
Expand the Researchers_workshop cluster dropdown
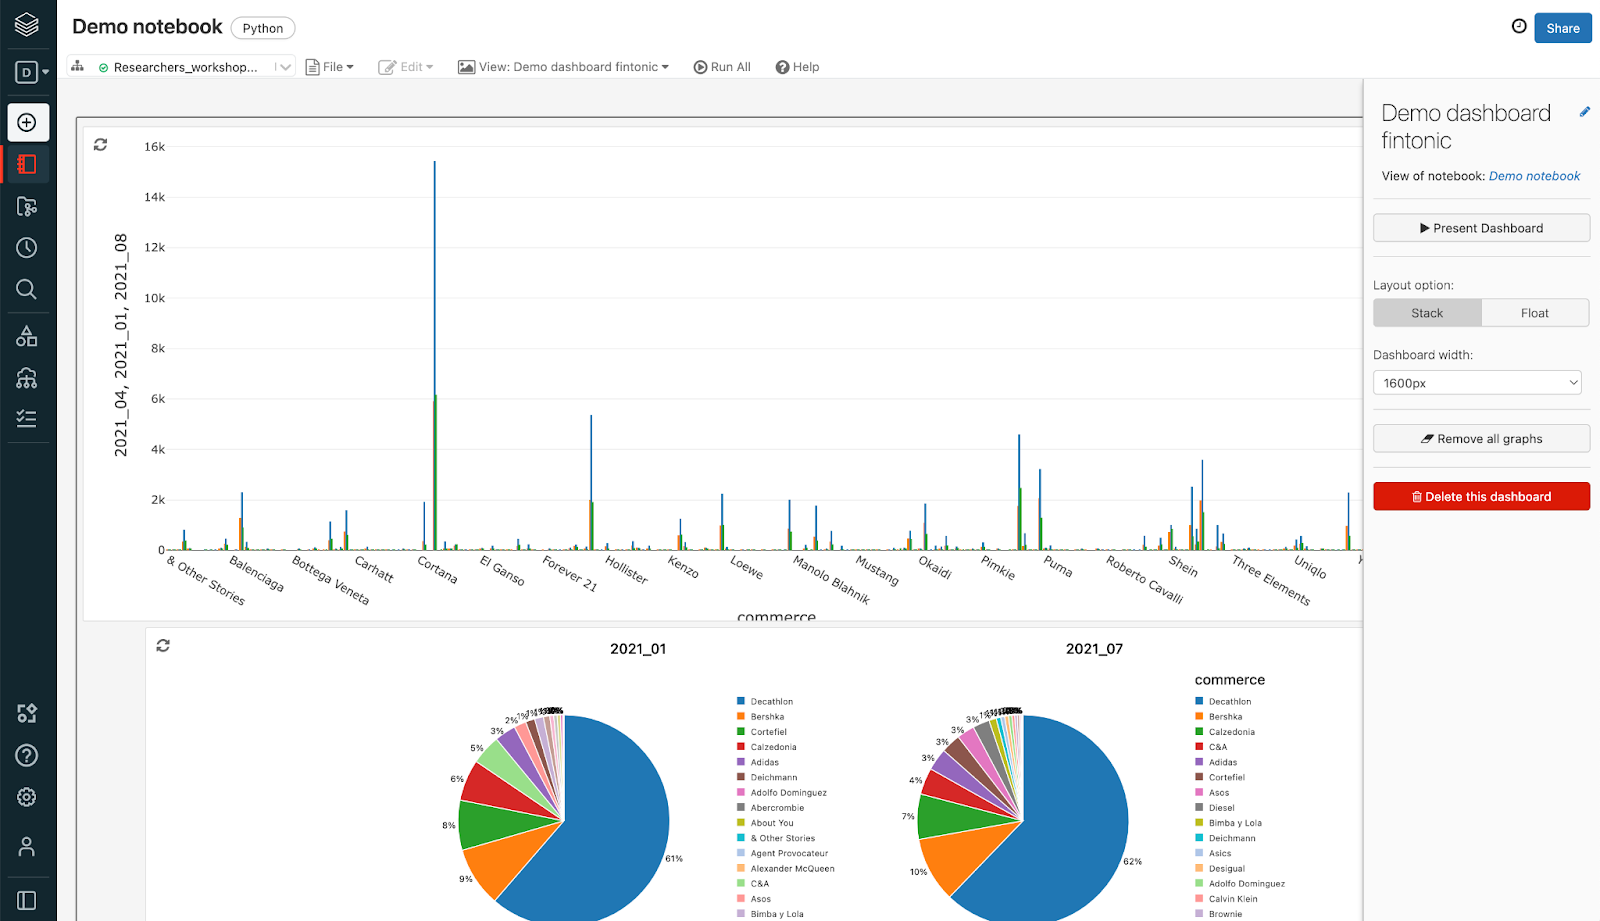click(283, 67)
